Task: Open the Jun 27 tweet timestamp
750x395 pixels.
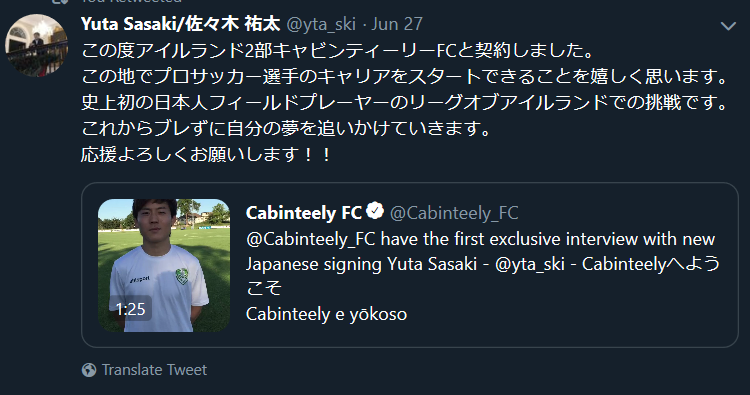Action: click(x=397, y=24)
